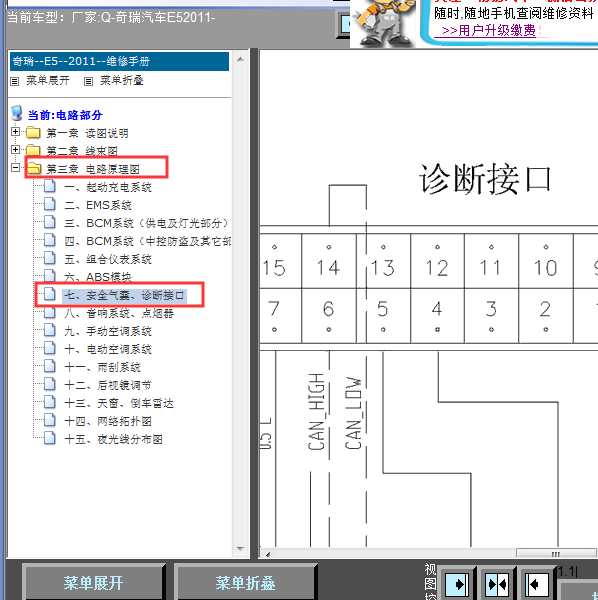Screen dimensions: 598x600
Task: Collapse 第三章 电路原理图 node
Action: (x=15, y=168)
